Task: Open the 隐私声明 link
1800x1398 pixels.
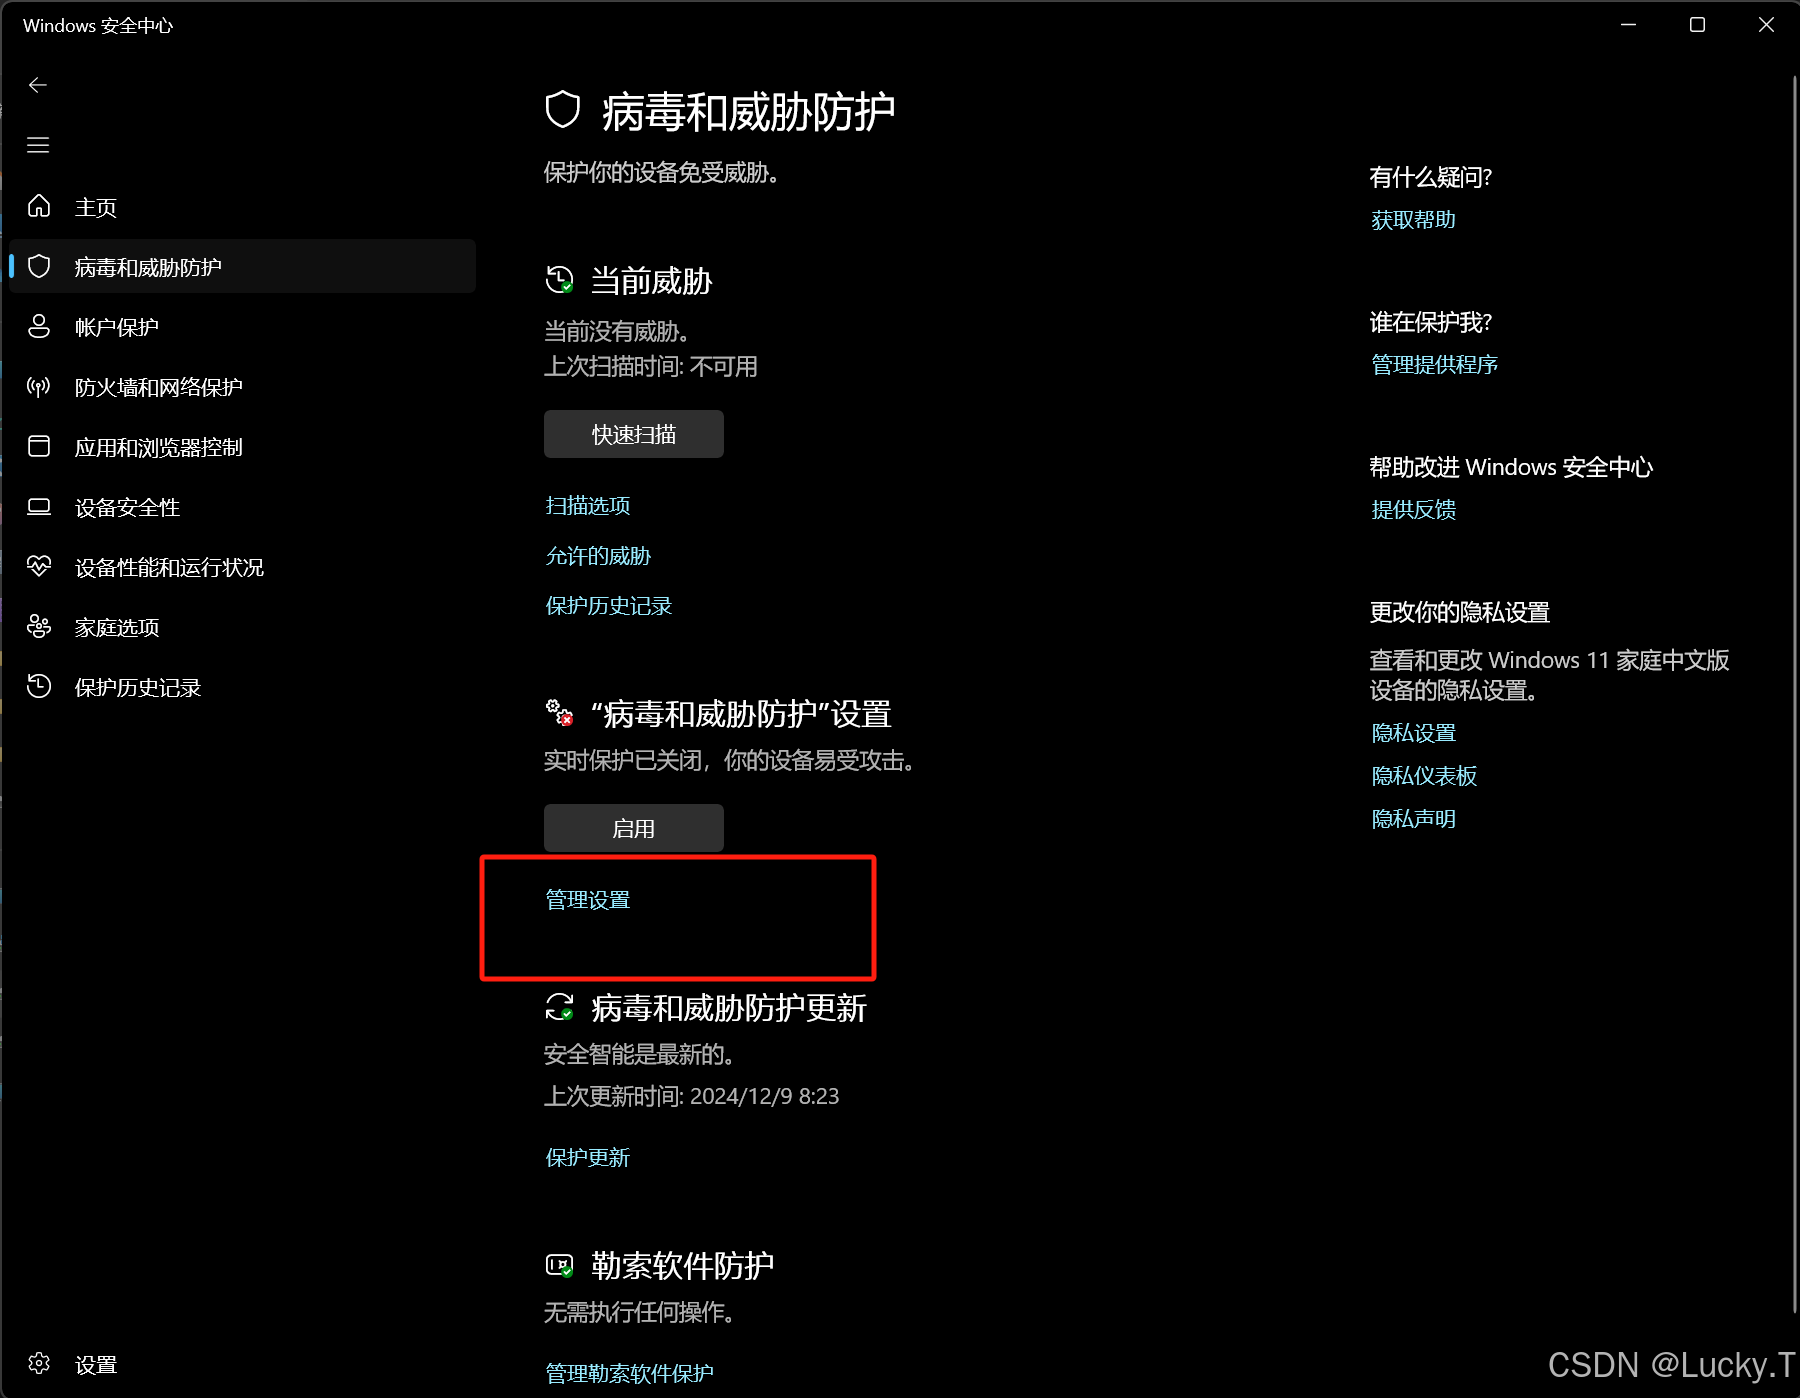Action: pyautogui.click(x=1414, y=819)
